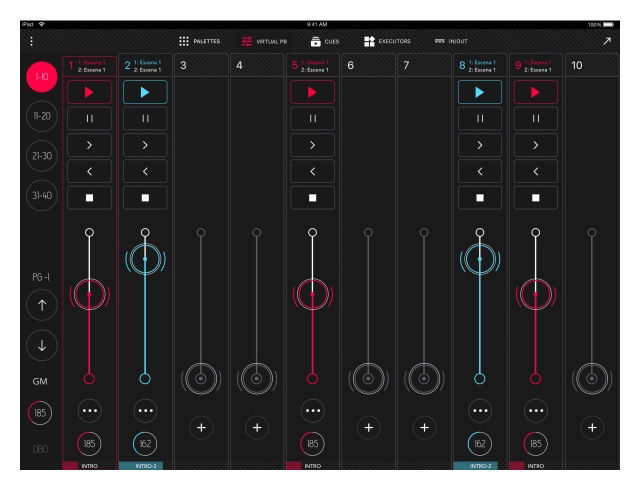Tap the 162 level dial on playback 8
Screen dimensions: 640x490
point(480,443)
